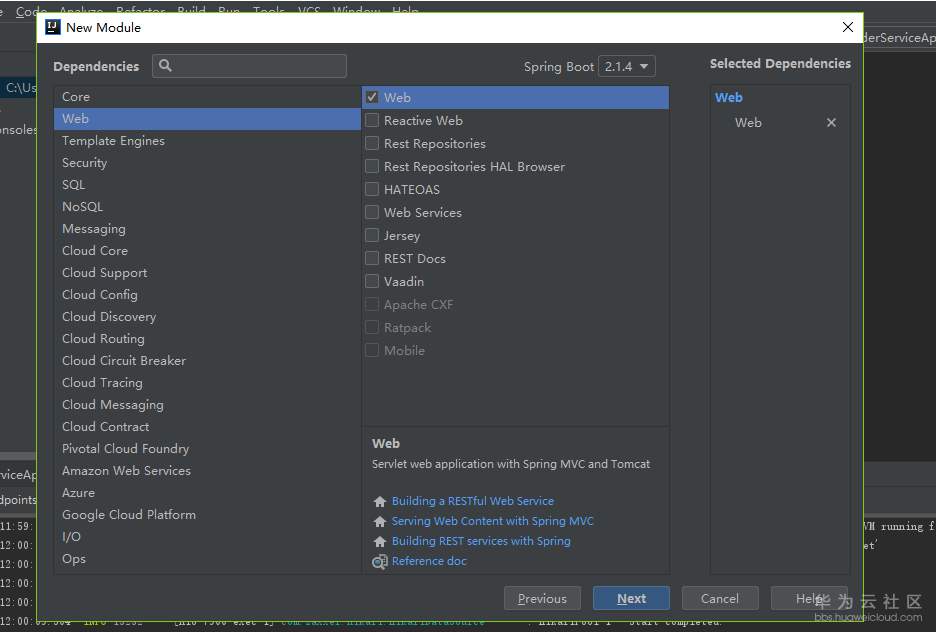Open Serving Web Content with Spring MVC link
The height and width of the screenshot is (632, 936).
click(492, 522)
